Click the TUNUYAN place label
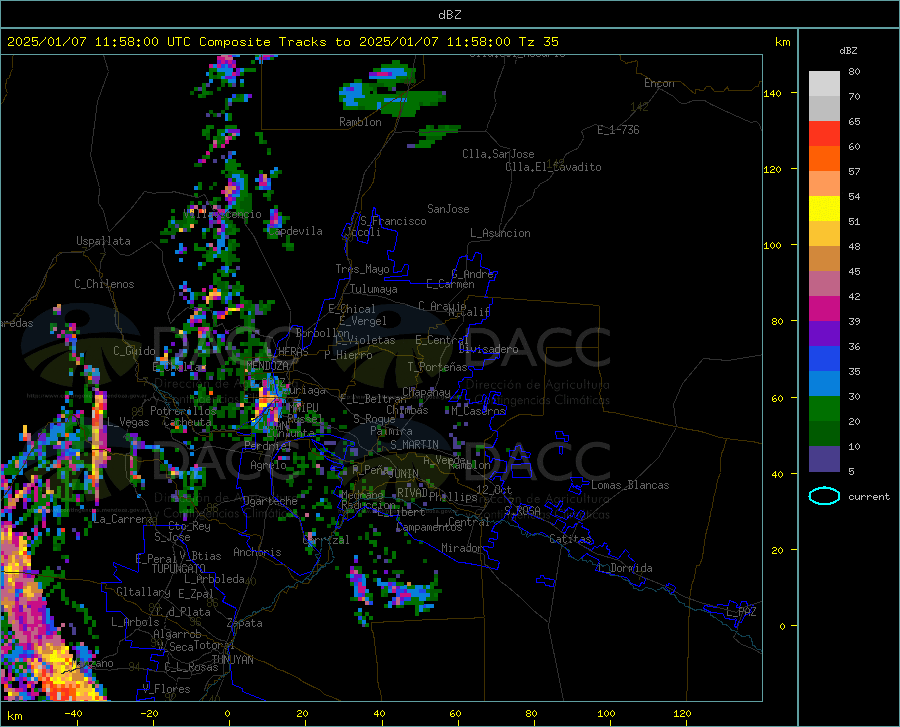This screenshot has width=900, height=727. [x=232, y=659]
